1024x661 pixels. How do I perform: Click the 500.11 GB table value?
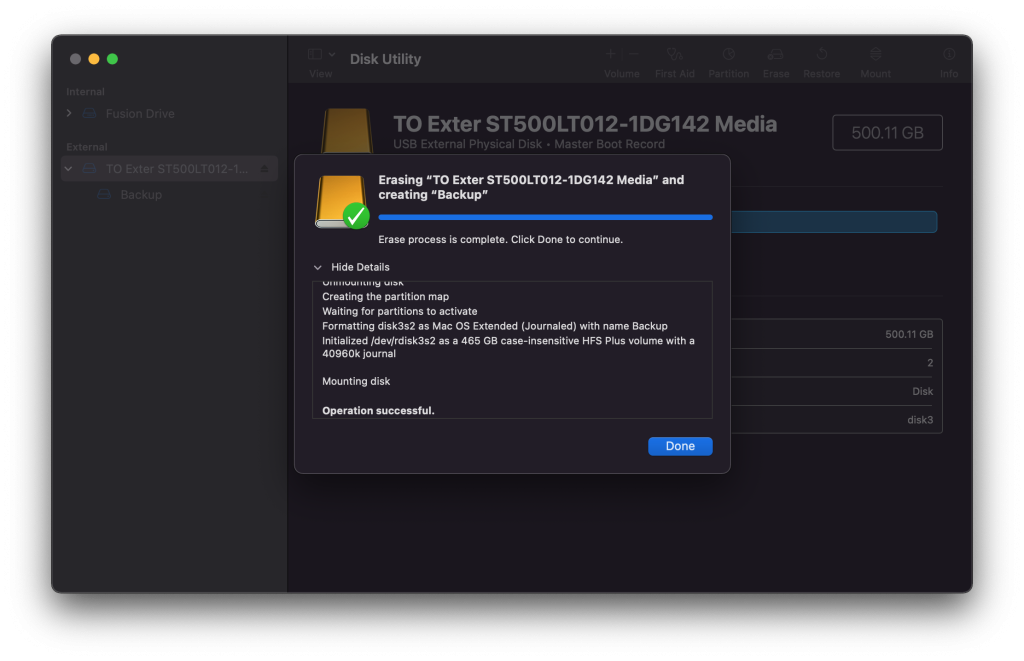[x=909, y=334]
